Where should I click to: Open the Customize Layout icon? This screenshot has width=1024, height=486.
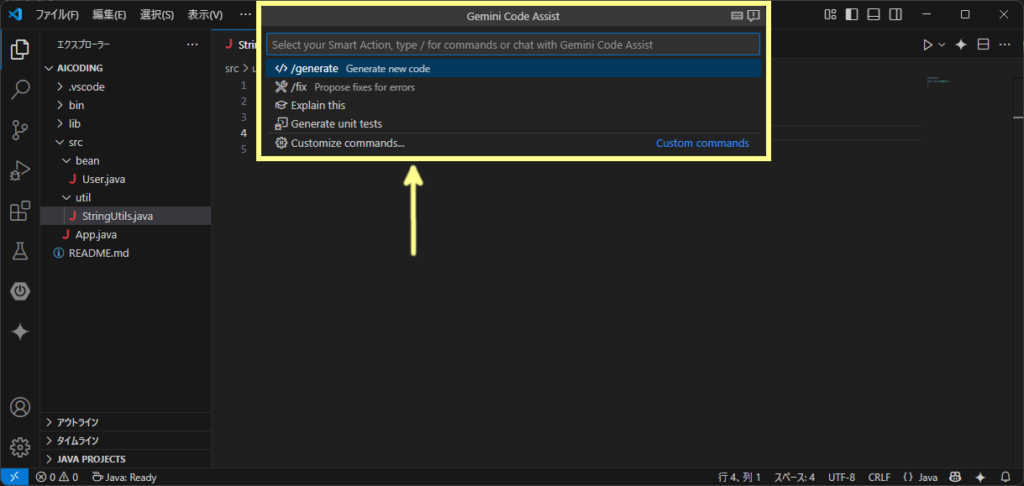click(831, 14)
